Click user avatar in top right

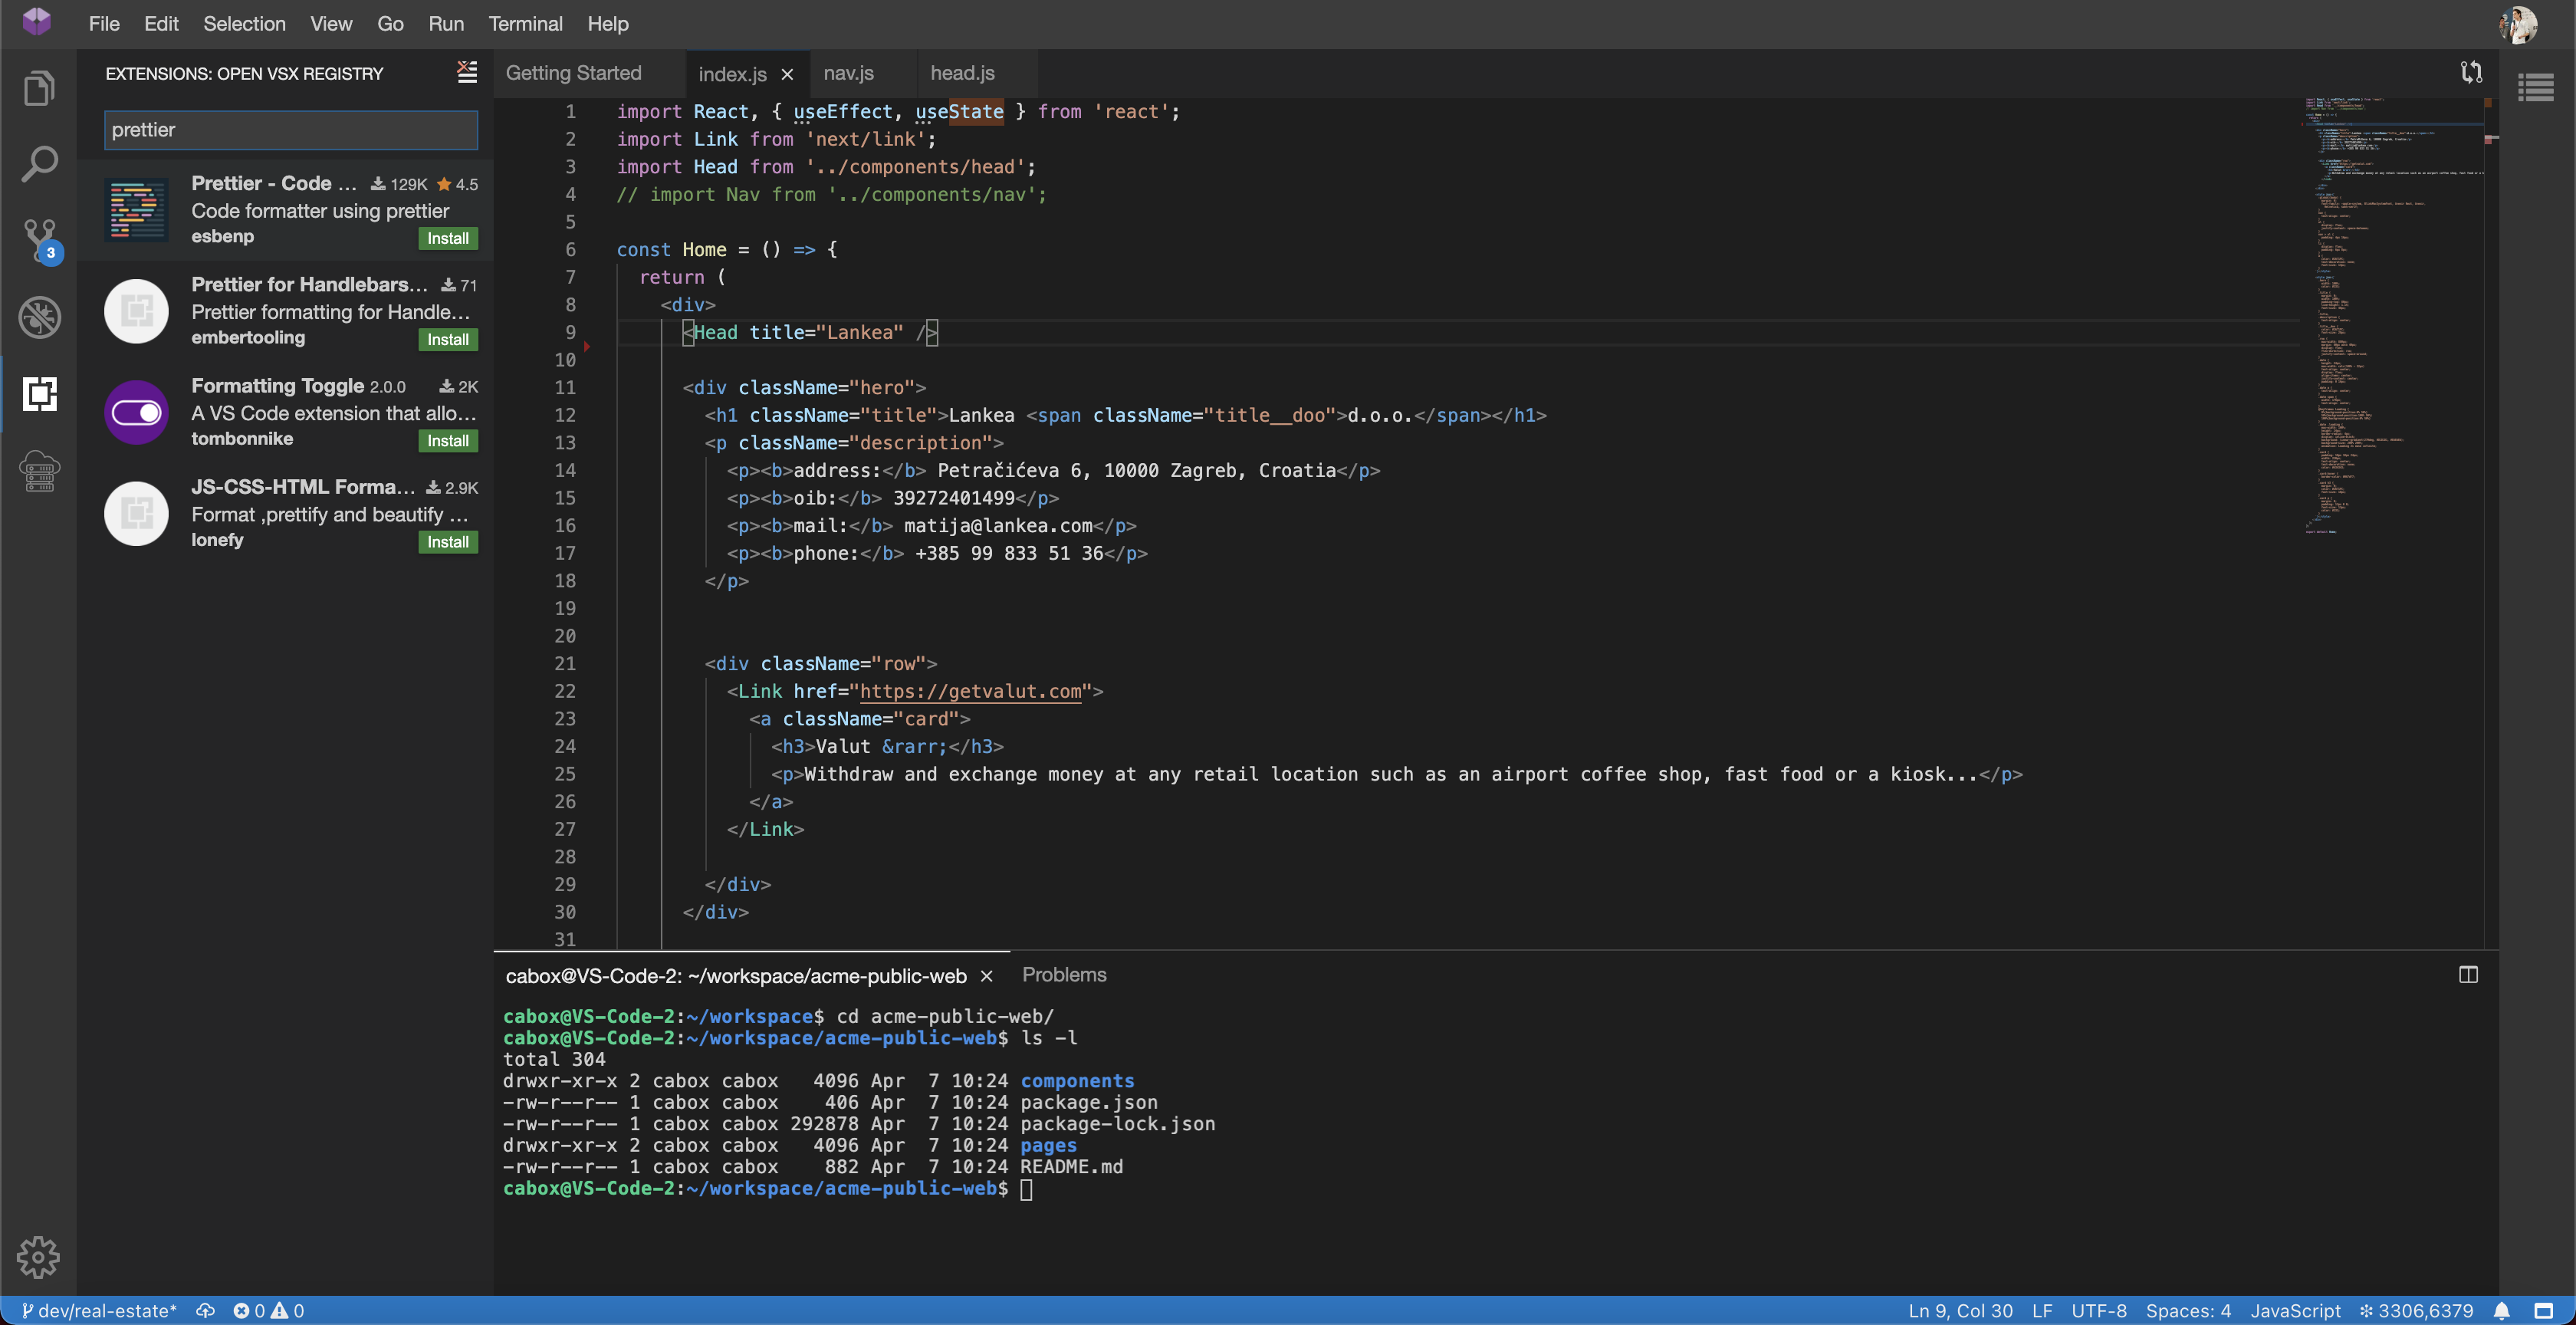coord(2517,24)
